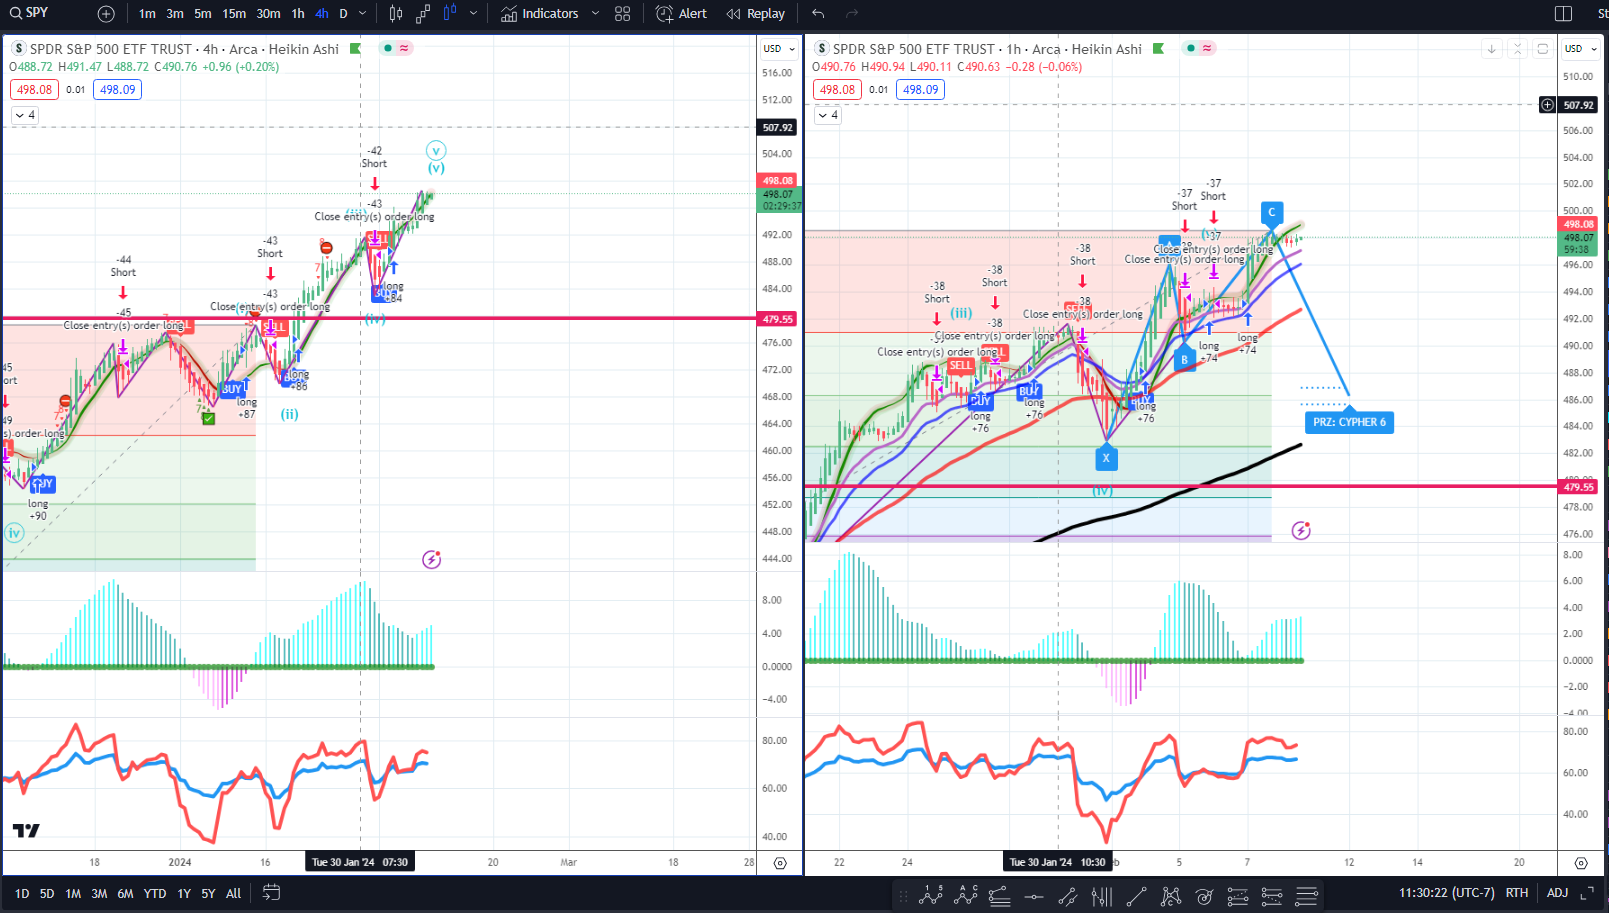
Task: Switch to the 4h timeframe
Action: tap(321, 14)
